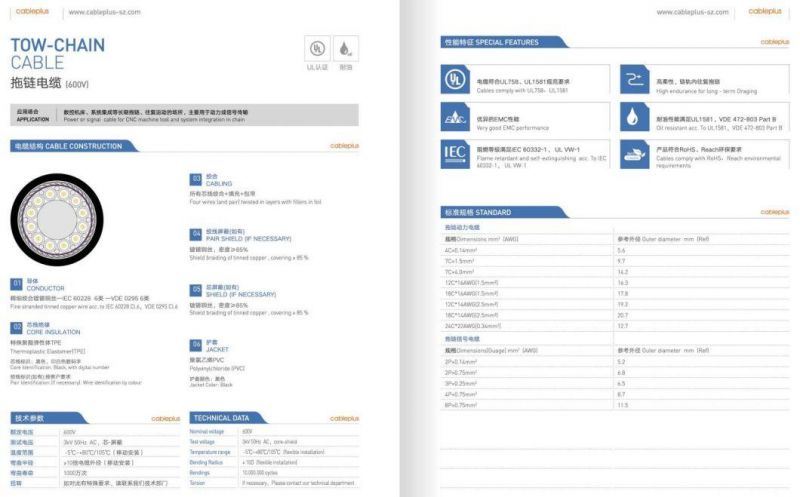Click outer diameter value 5.2

point(621,362)
